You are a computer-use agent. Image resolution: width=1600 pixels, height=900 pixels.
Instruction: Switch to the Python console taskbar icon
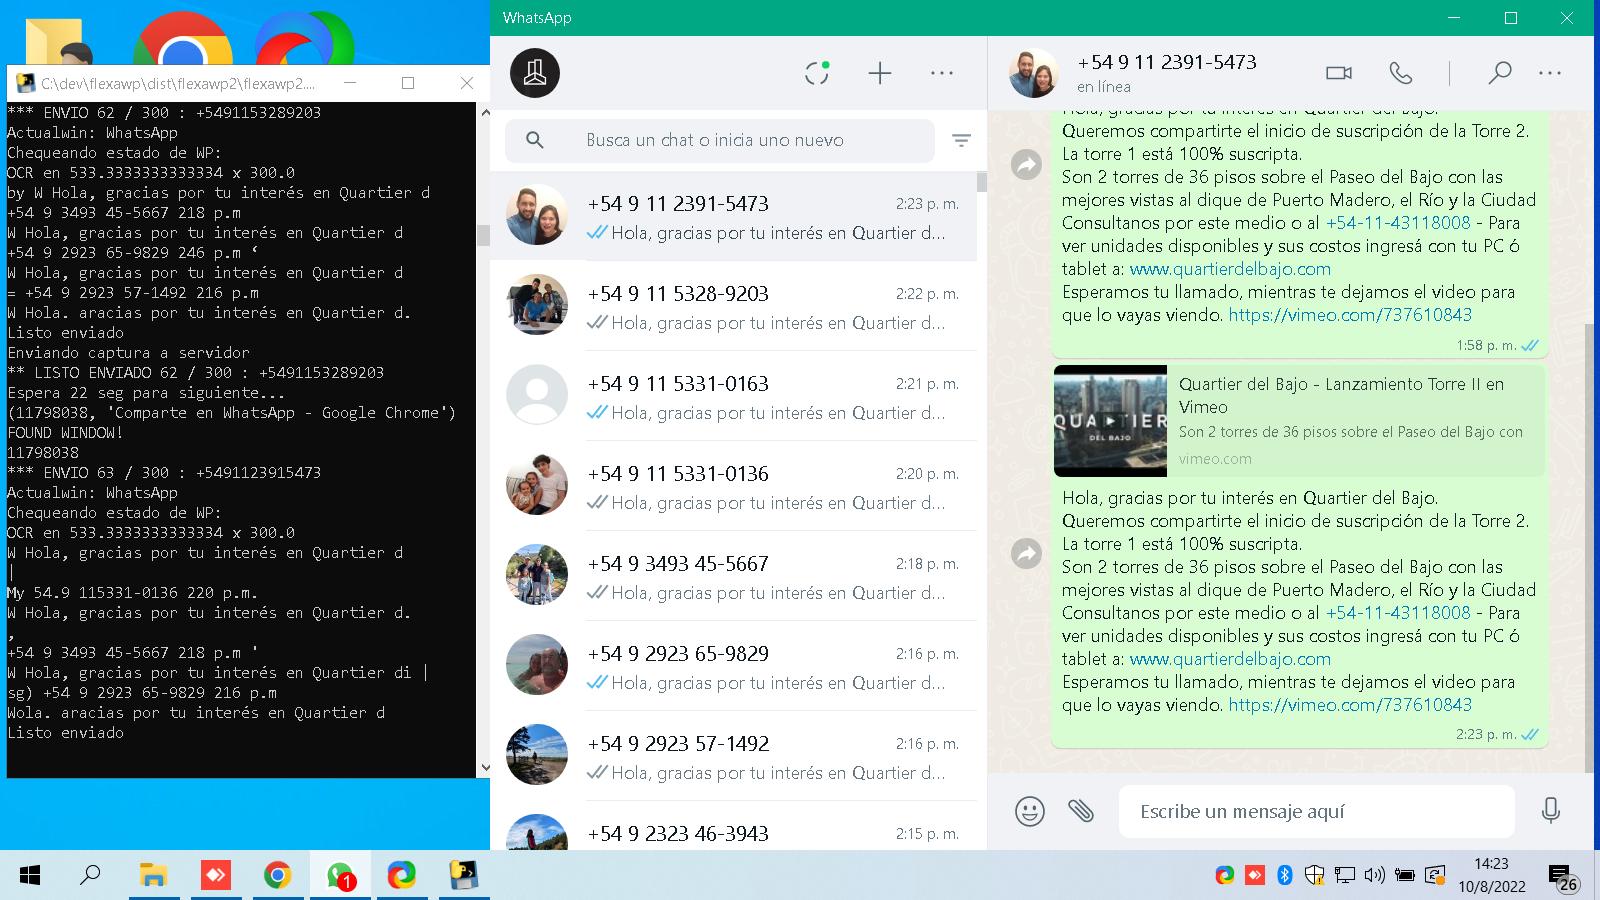point(463,876)
